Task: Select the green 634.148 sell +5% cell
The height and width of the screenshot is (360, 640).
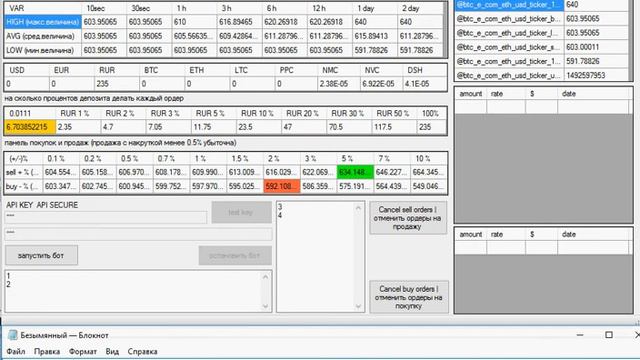Action: [355, 172]
